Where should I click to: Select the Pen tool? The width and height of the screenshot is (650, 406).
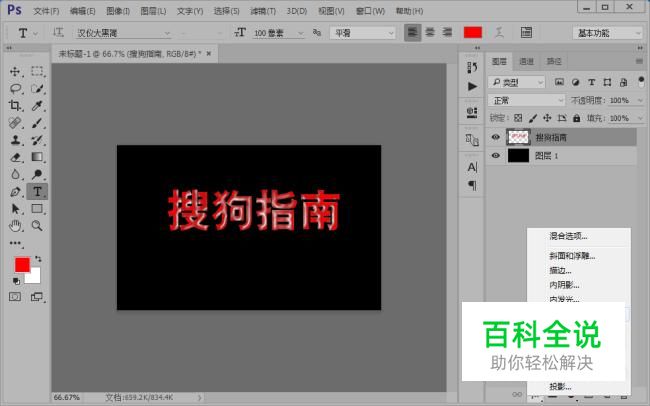pos(15,192)
